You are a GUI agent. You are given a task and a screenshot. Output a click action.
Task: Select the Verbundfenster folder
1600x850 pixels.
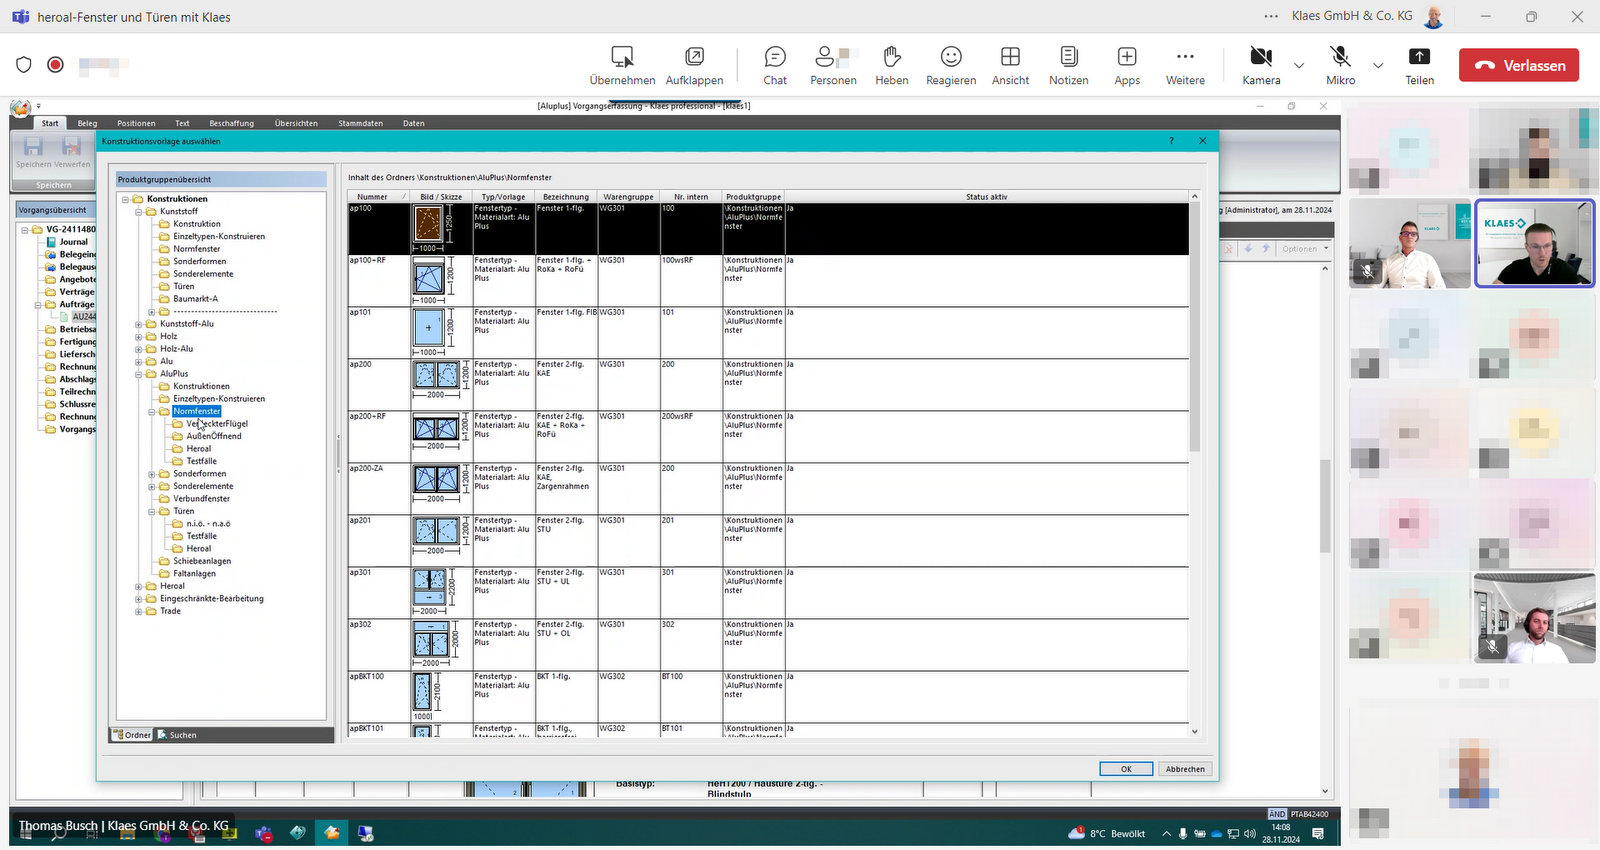201,499
